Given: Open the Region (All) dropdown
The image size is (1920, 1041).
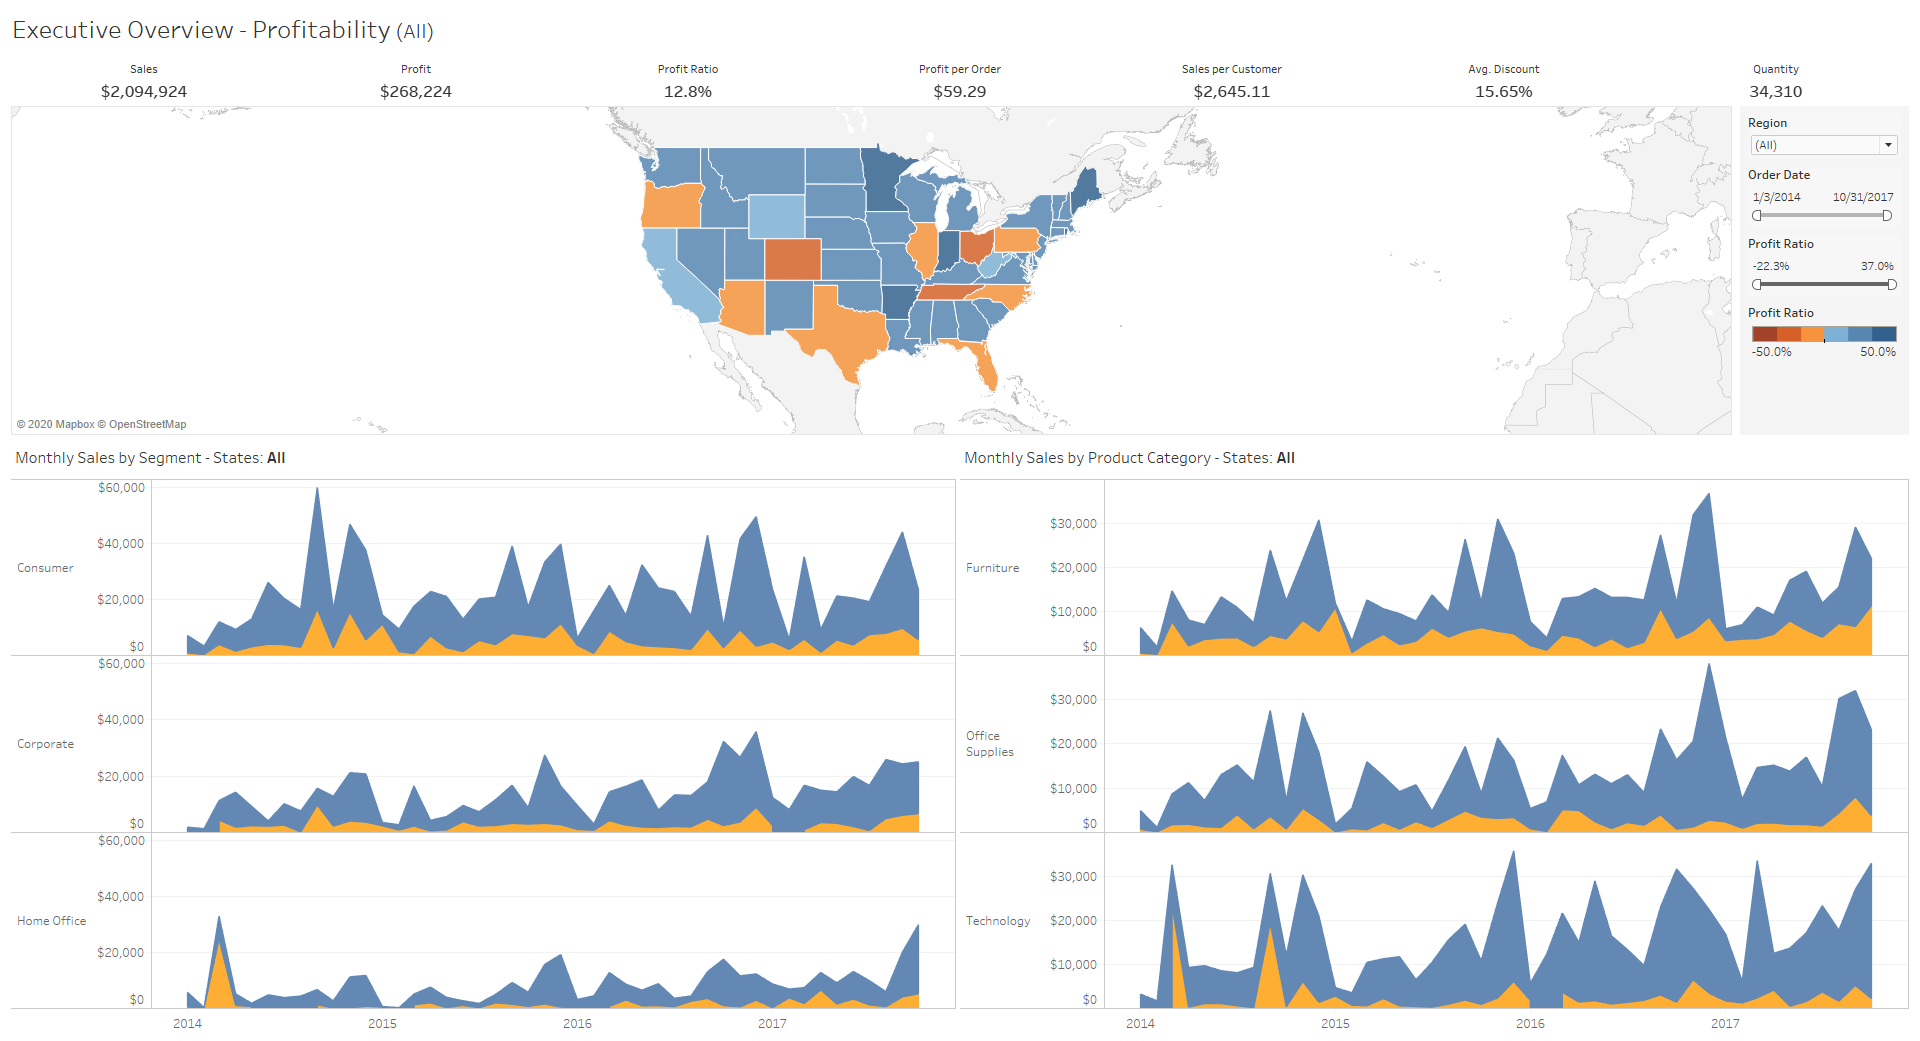Looking at the screenshot, I should pos(1823,145).
